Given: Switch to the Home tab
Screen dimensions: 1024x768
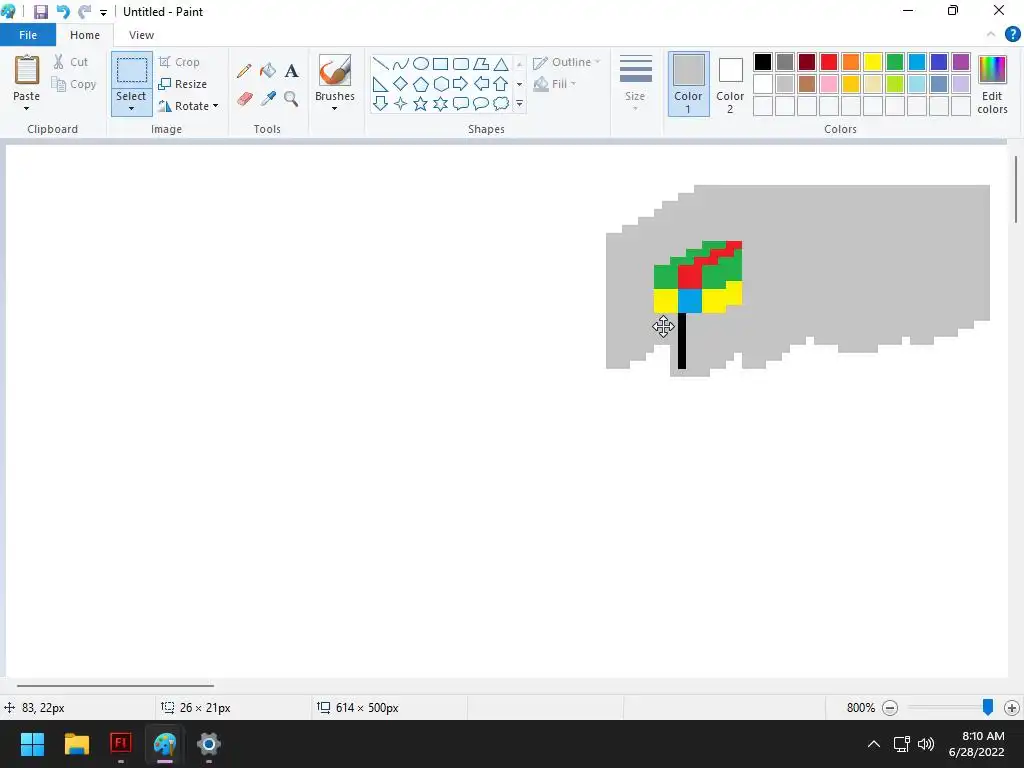Looking at the screenshot, I should (85, 35).
